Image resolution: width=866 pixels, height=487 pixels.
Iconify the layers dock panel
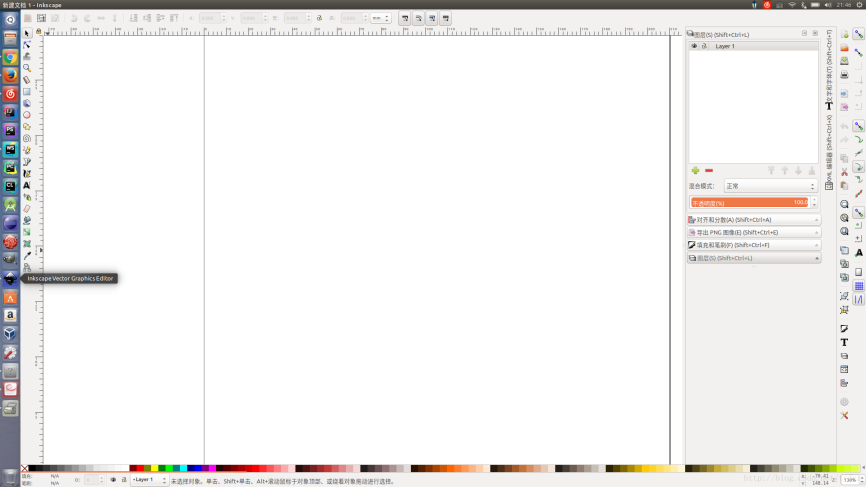(804, 34)
